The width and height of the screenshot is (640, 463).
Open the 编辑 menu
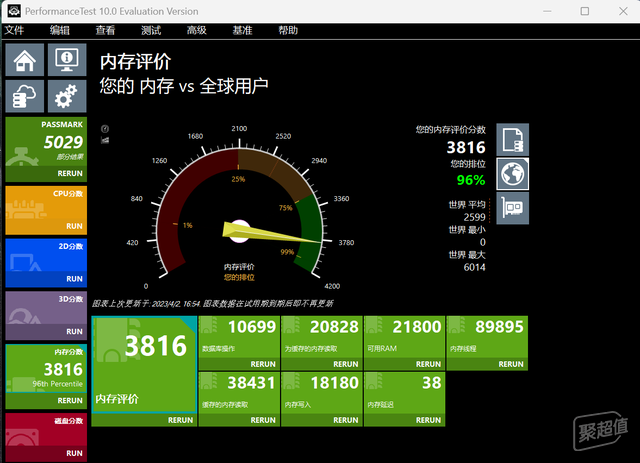click(60, 30)
